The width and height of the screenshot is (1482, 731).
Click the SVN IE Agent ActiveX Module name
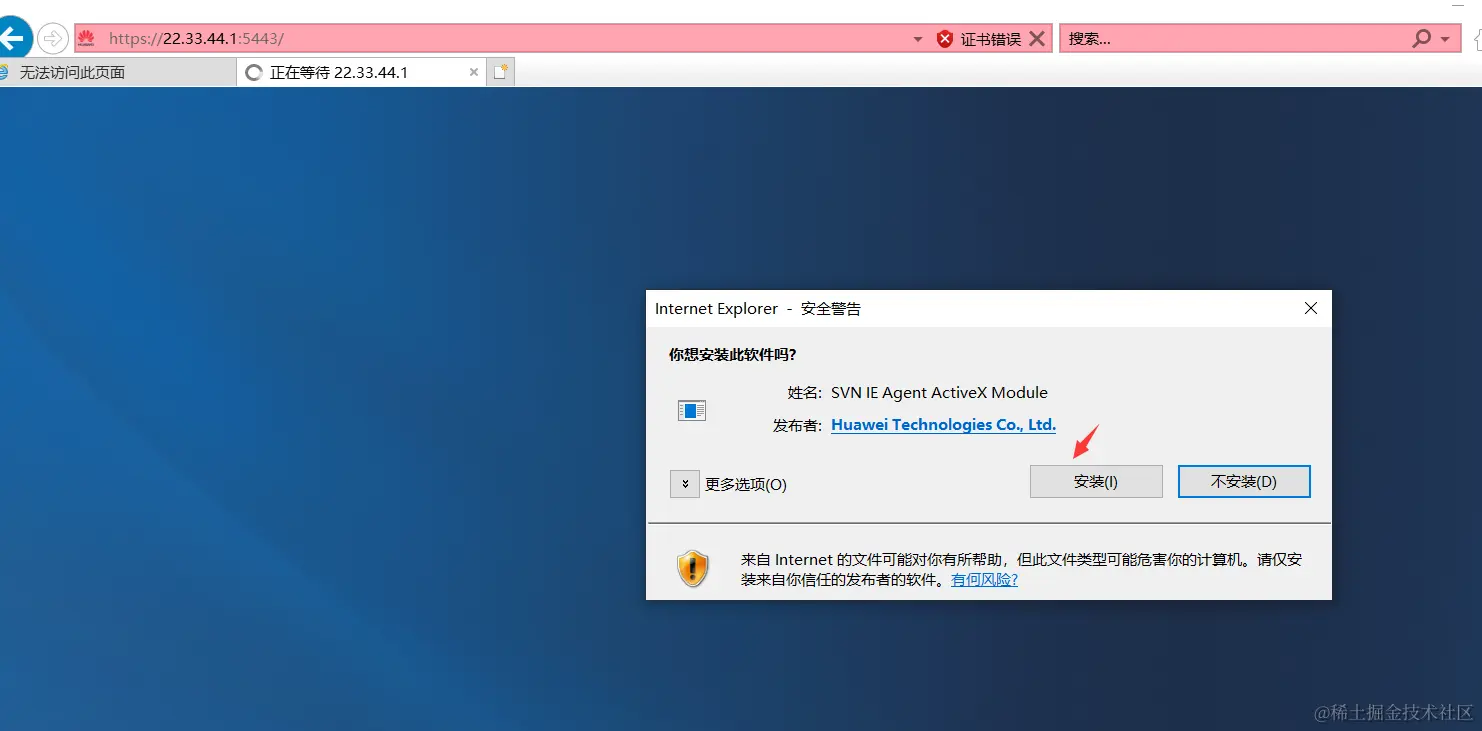[939, 393]
